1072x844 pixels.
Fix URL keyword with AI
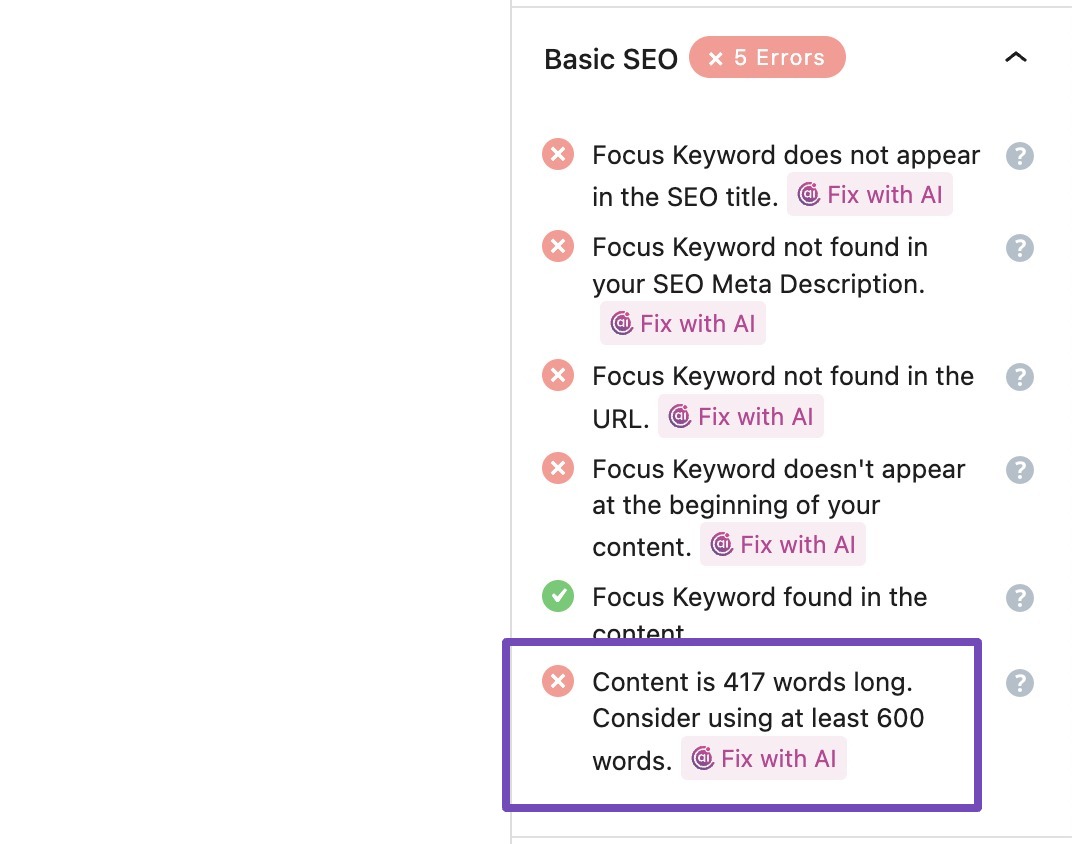tap(740, 416)
